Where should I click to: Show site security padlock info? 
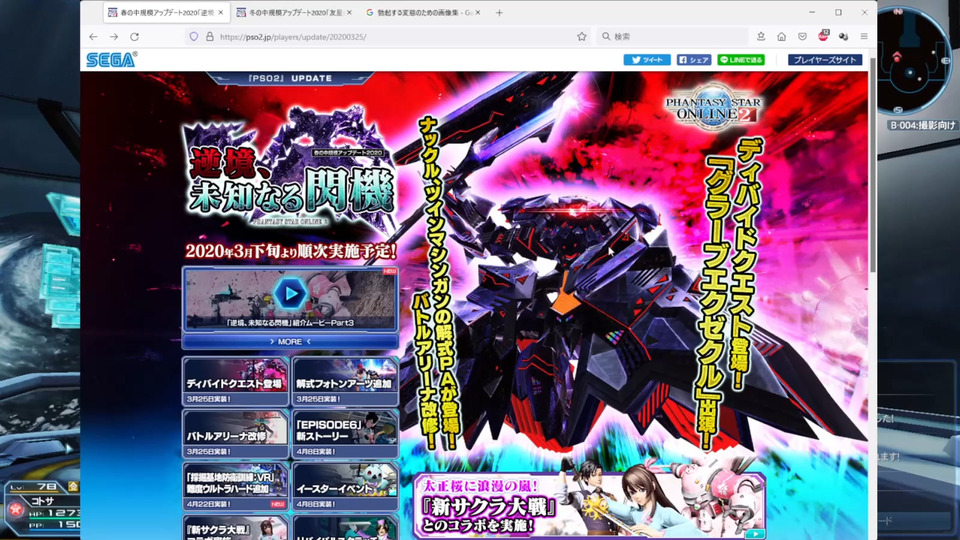click(x=209, y=37)
